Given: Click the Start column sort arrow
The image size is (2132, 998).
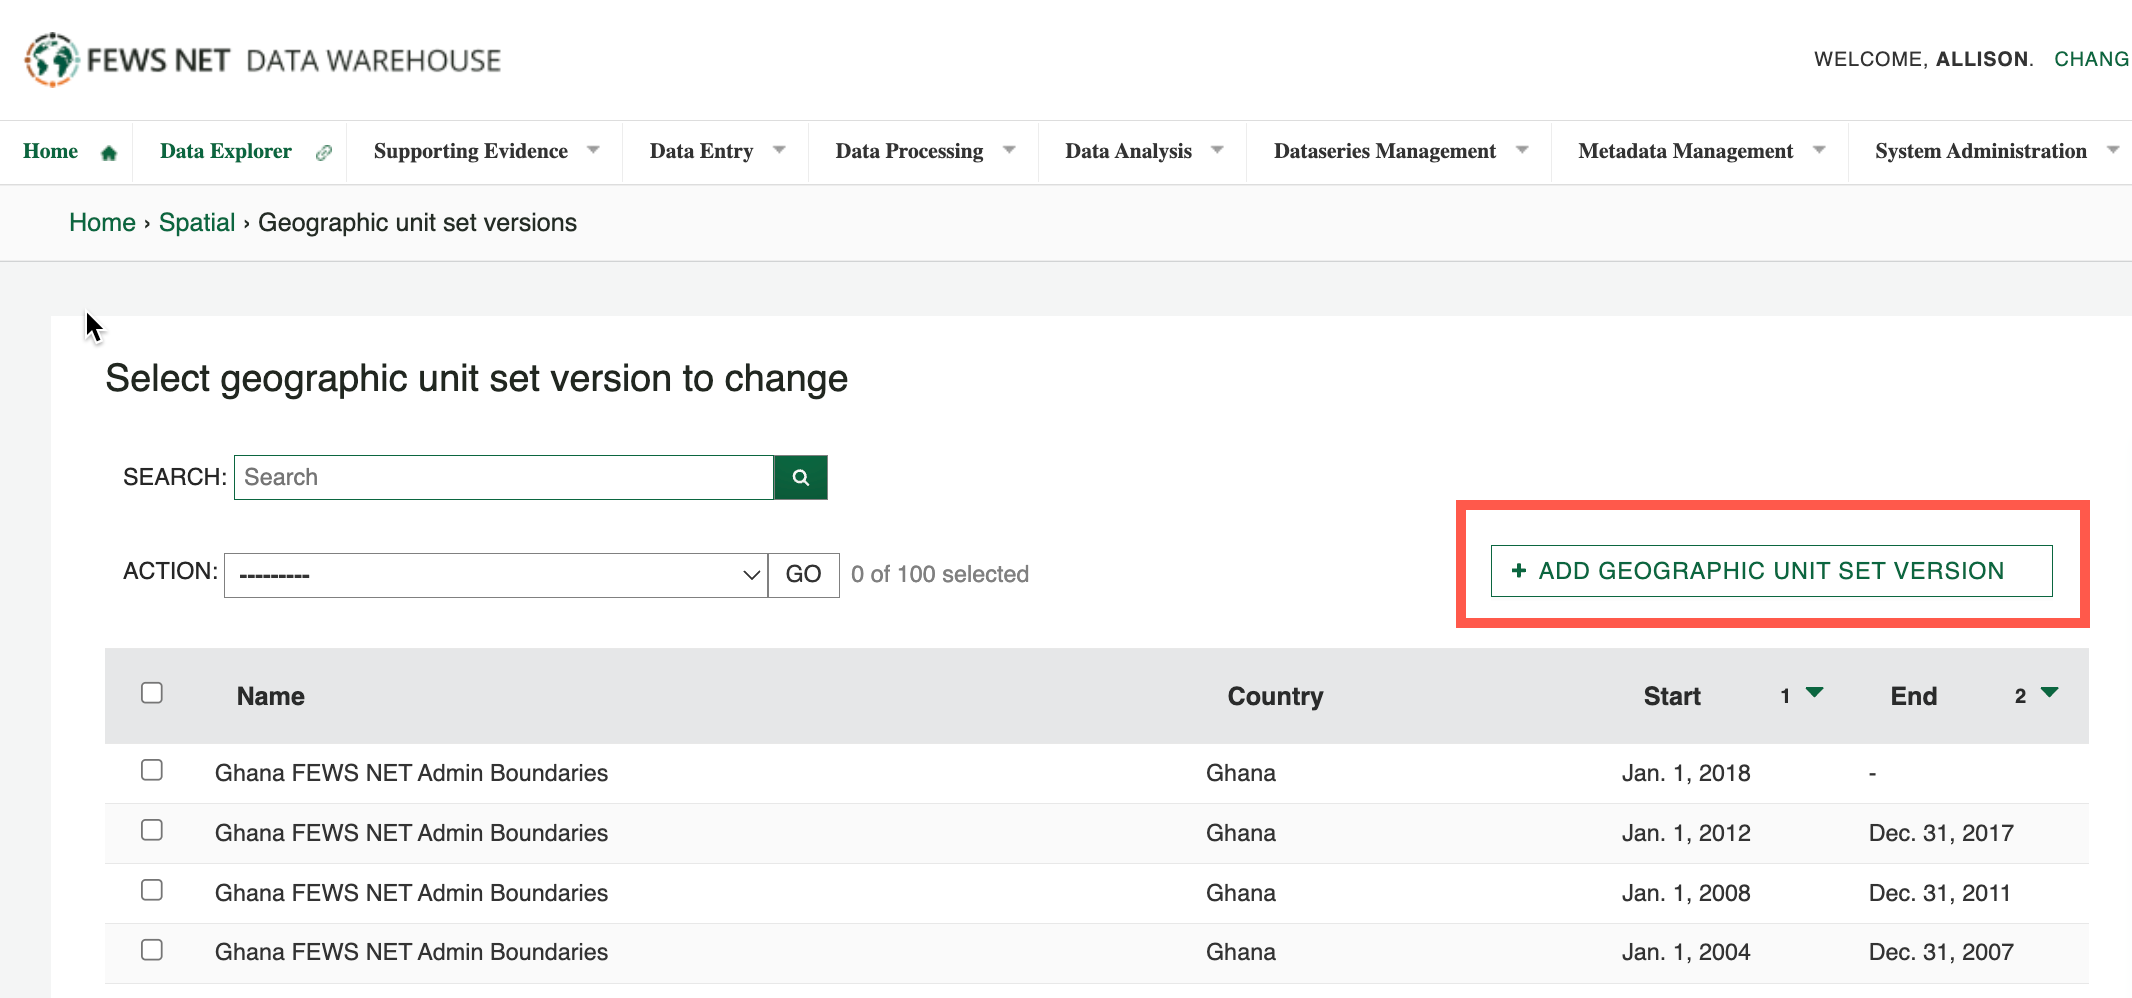Looking at the screenshot, I should 1814,693.
